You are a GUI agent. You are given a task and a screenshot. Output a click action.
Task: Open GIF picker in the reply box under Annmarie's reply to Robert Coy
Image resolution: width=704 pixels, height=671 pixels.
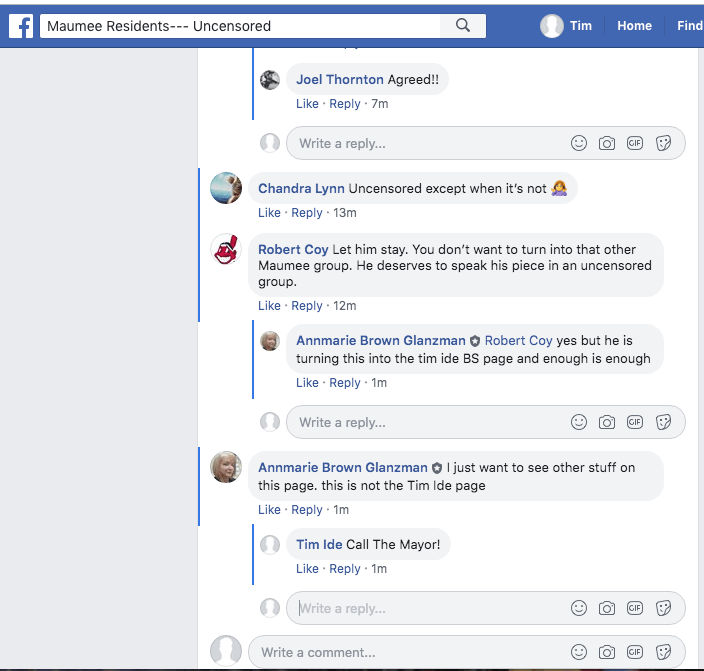635,422
